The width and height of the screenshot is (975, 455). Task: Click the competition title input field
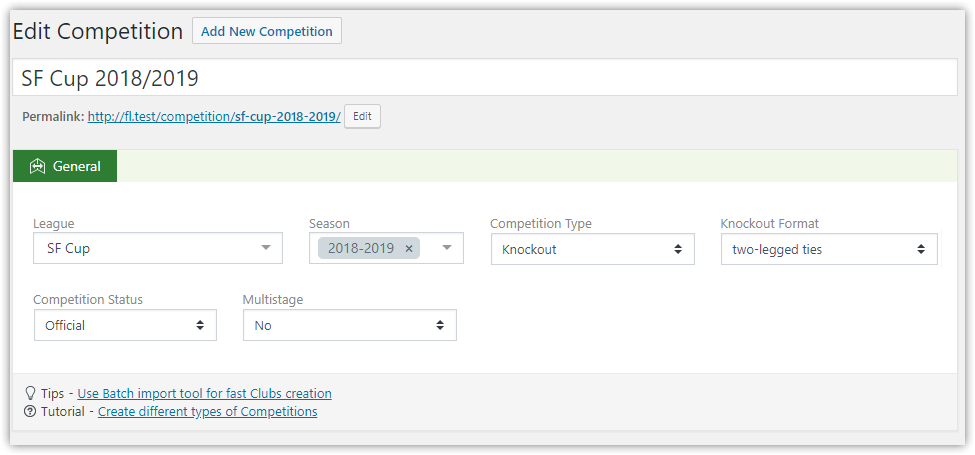(484, 78)
